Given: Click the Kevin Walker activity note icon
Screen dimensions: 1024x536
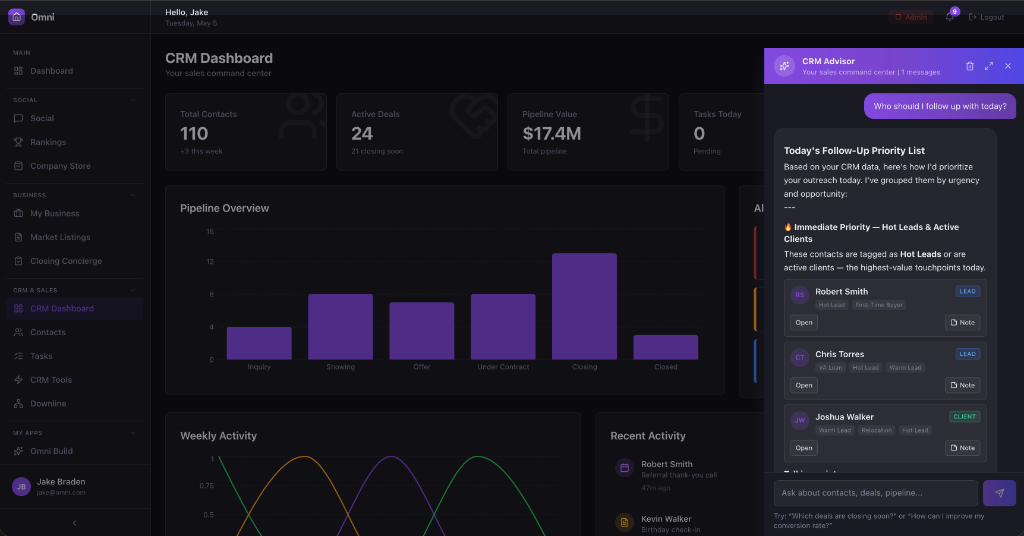Looking at the screenshot, I should (x=624, y=522).
